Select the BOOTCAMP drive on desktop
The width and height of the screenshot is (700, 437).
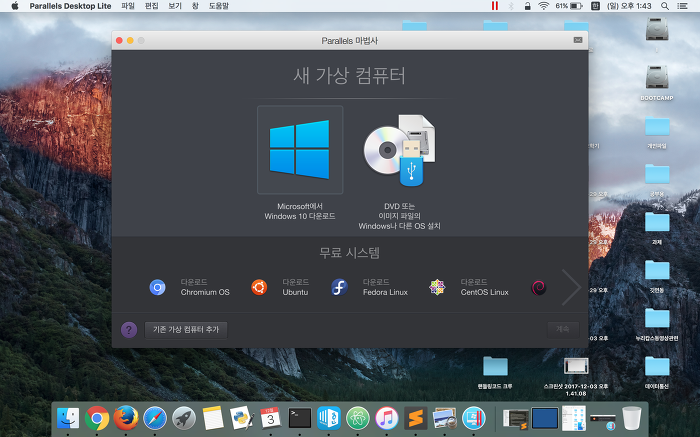click(657, 83)
